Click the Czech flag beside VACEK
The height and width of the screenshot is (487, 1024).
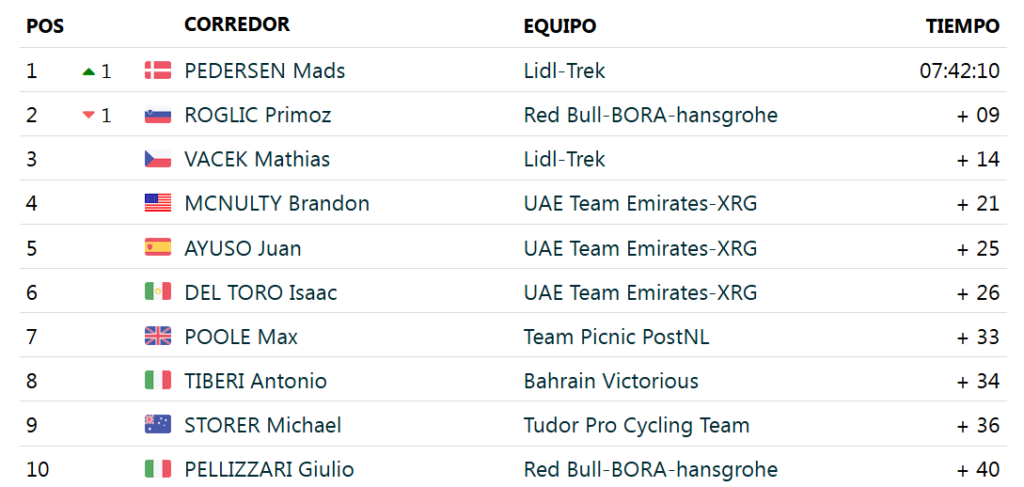coord(157,159)
